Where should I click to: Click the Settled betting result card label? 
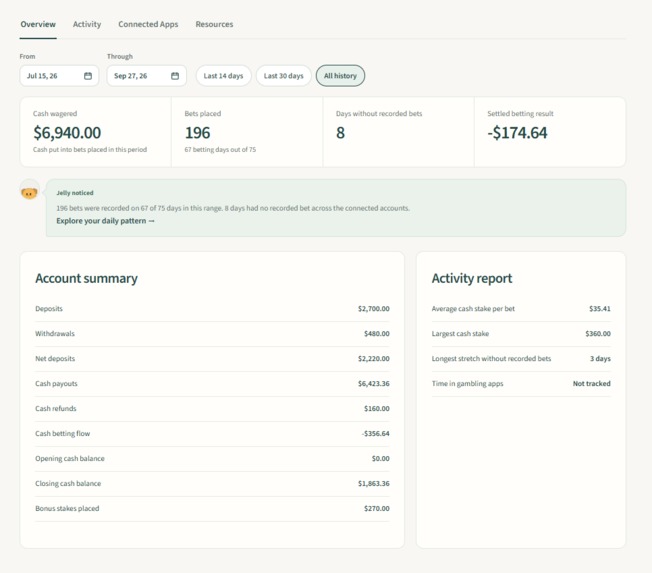pos(520,114)
